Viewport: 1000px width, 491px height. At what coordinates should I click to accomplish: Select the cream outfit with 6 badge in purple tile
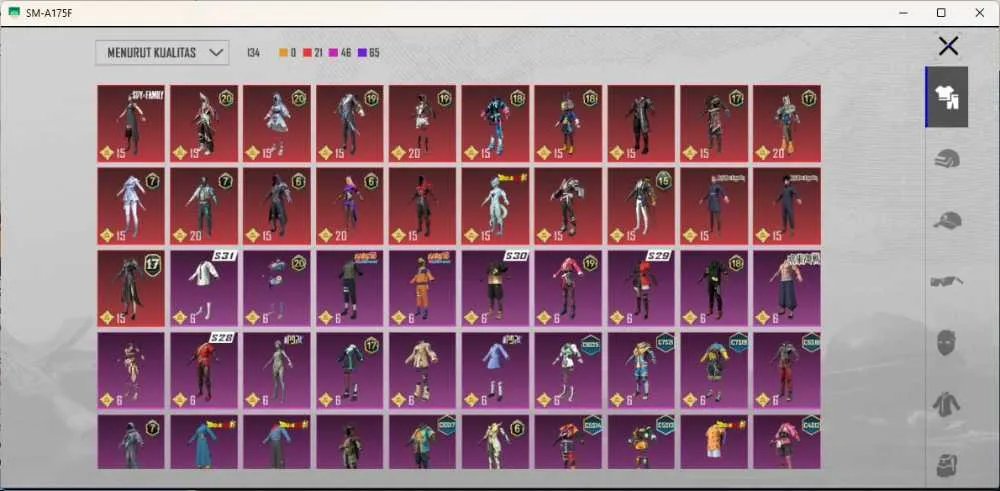point(496,442)
